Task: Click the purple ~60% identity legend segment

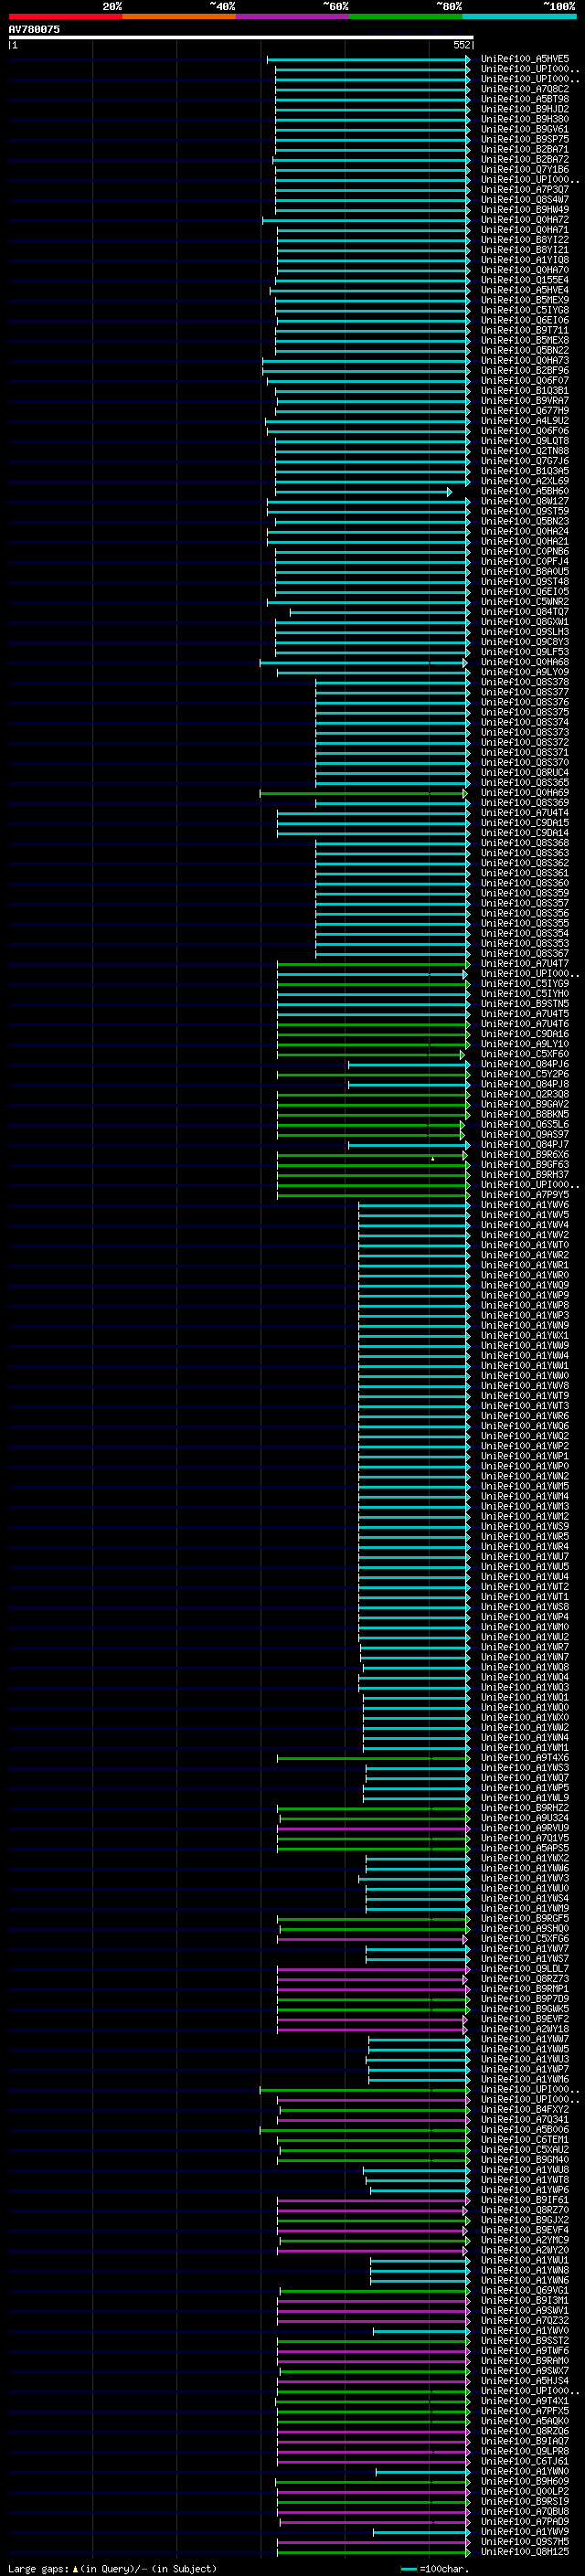Action: (293, 16)
